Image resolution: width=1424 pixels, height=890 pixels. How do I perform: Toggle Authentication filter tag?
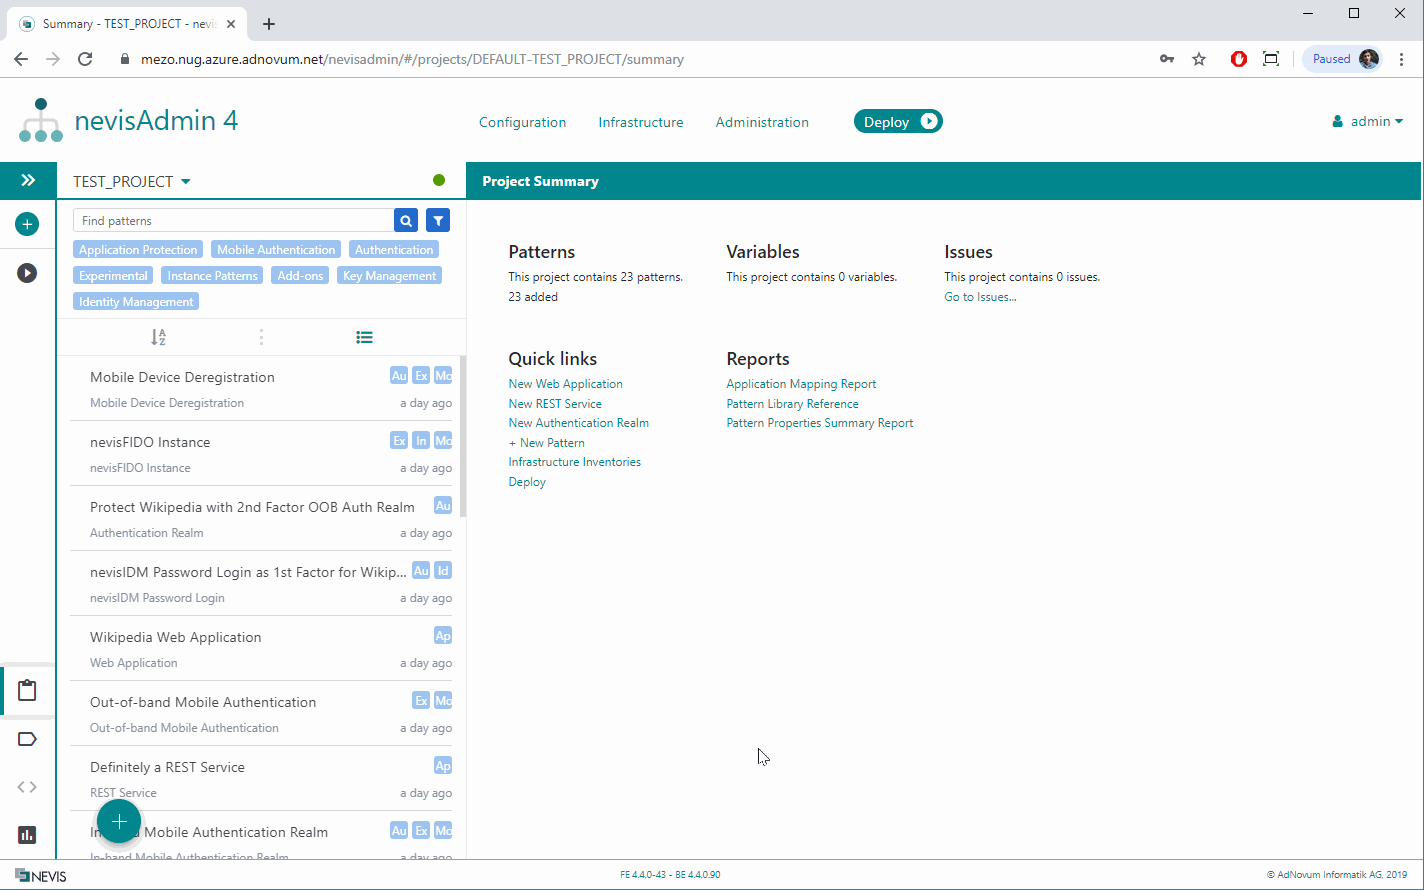394,250
